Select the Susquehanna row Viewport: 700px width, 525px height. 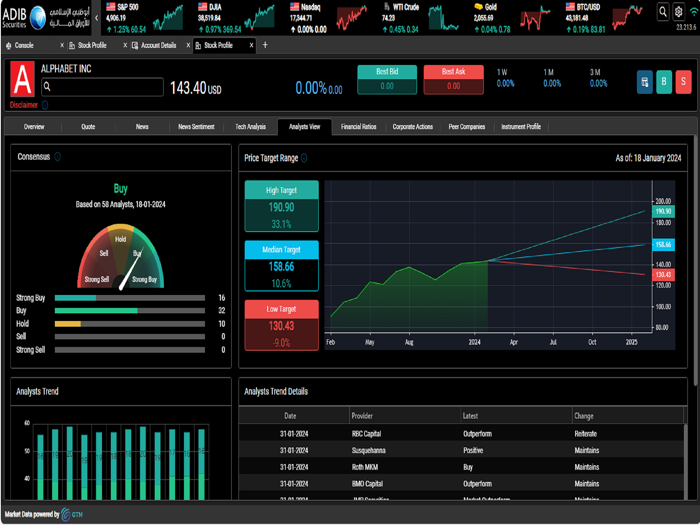coord(461,450)
